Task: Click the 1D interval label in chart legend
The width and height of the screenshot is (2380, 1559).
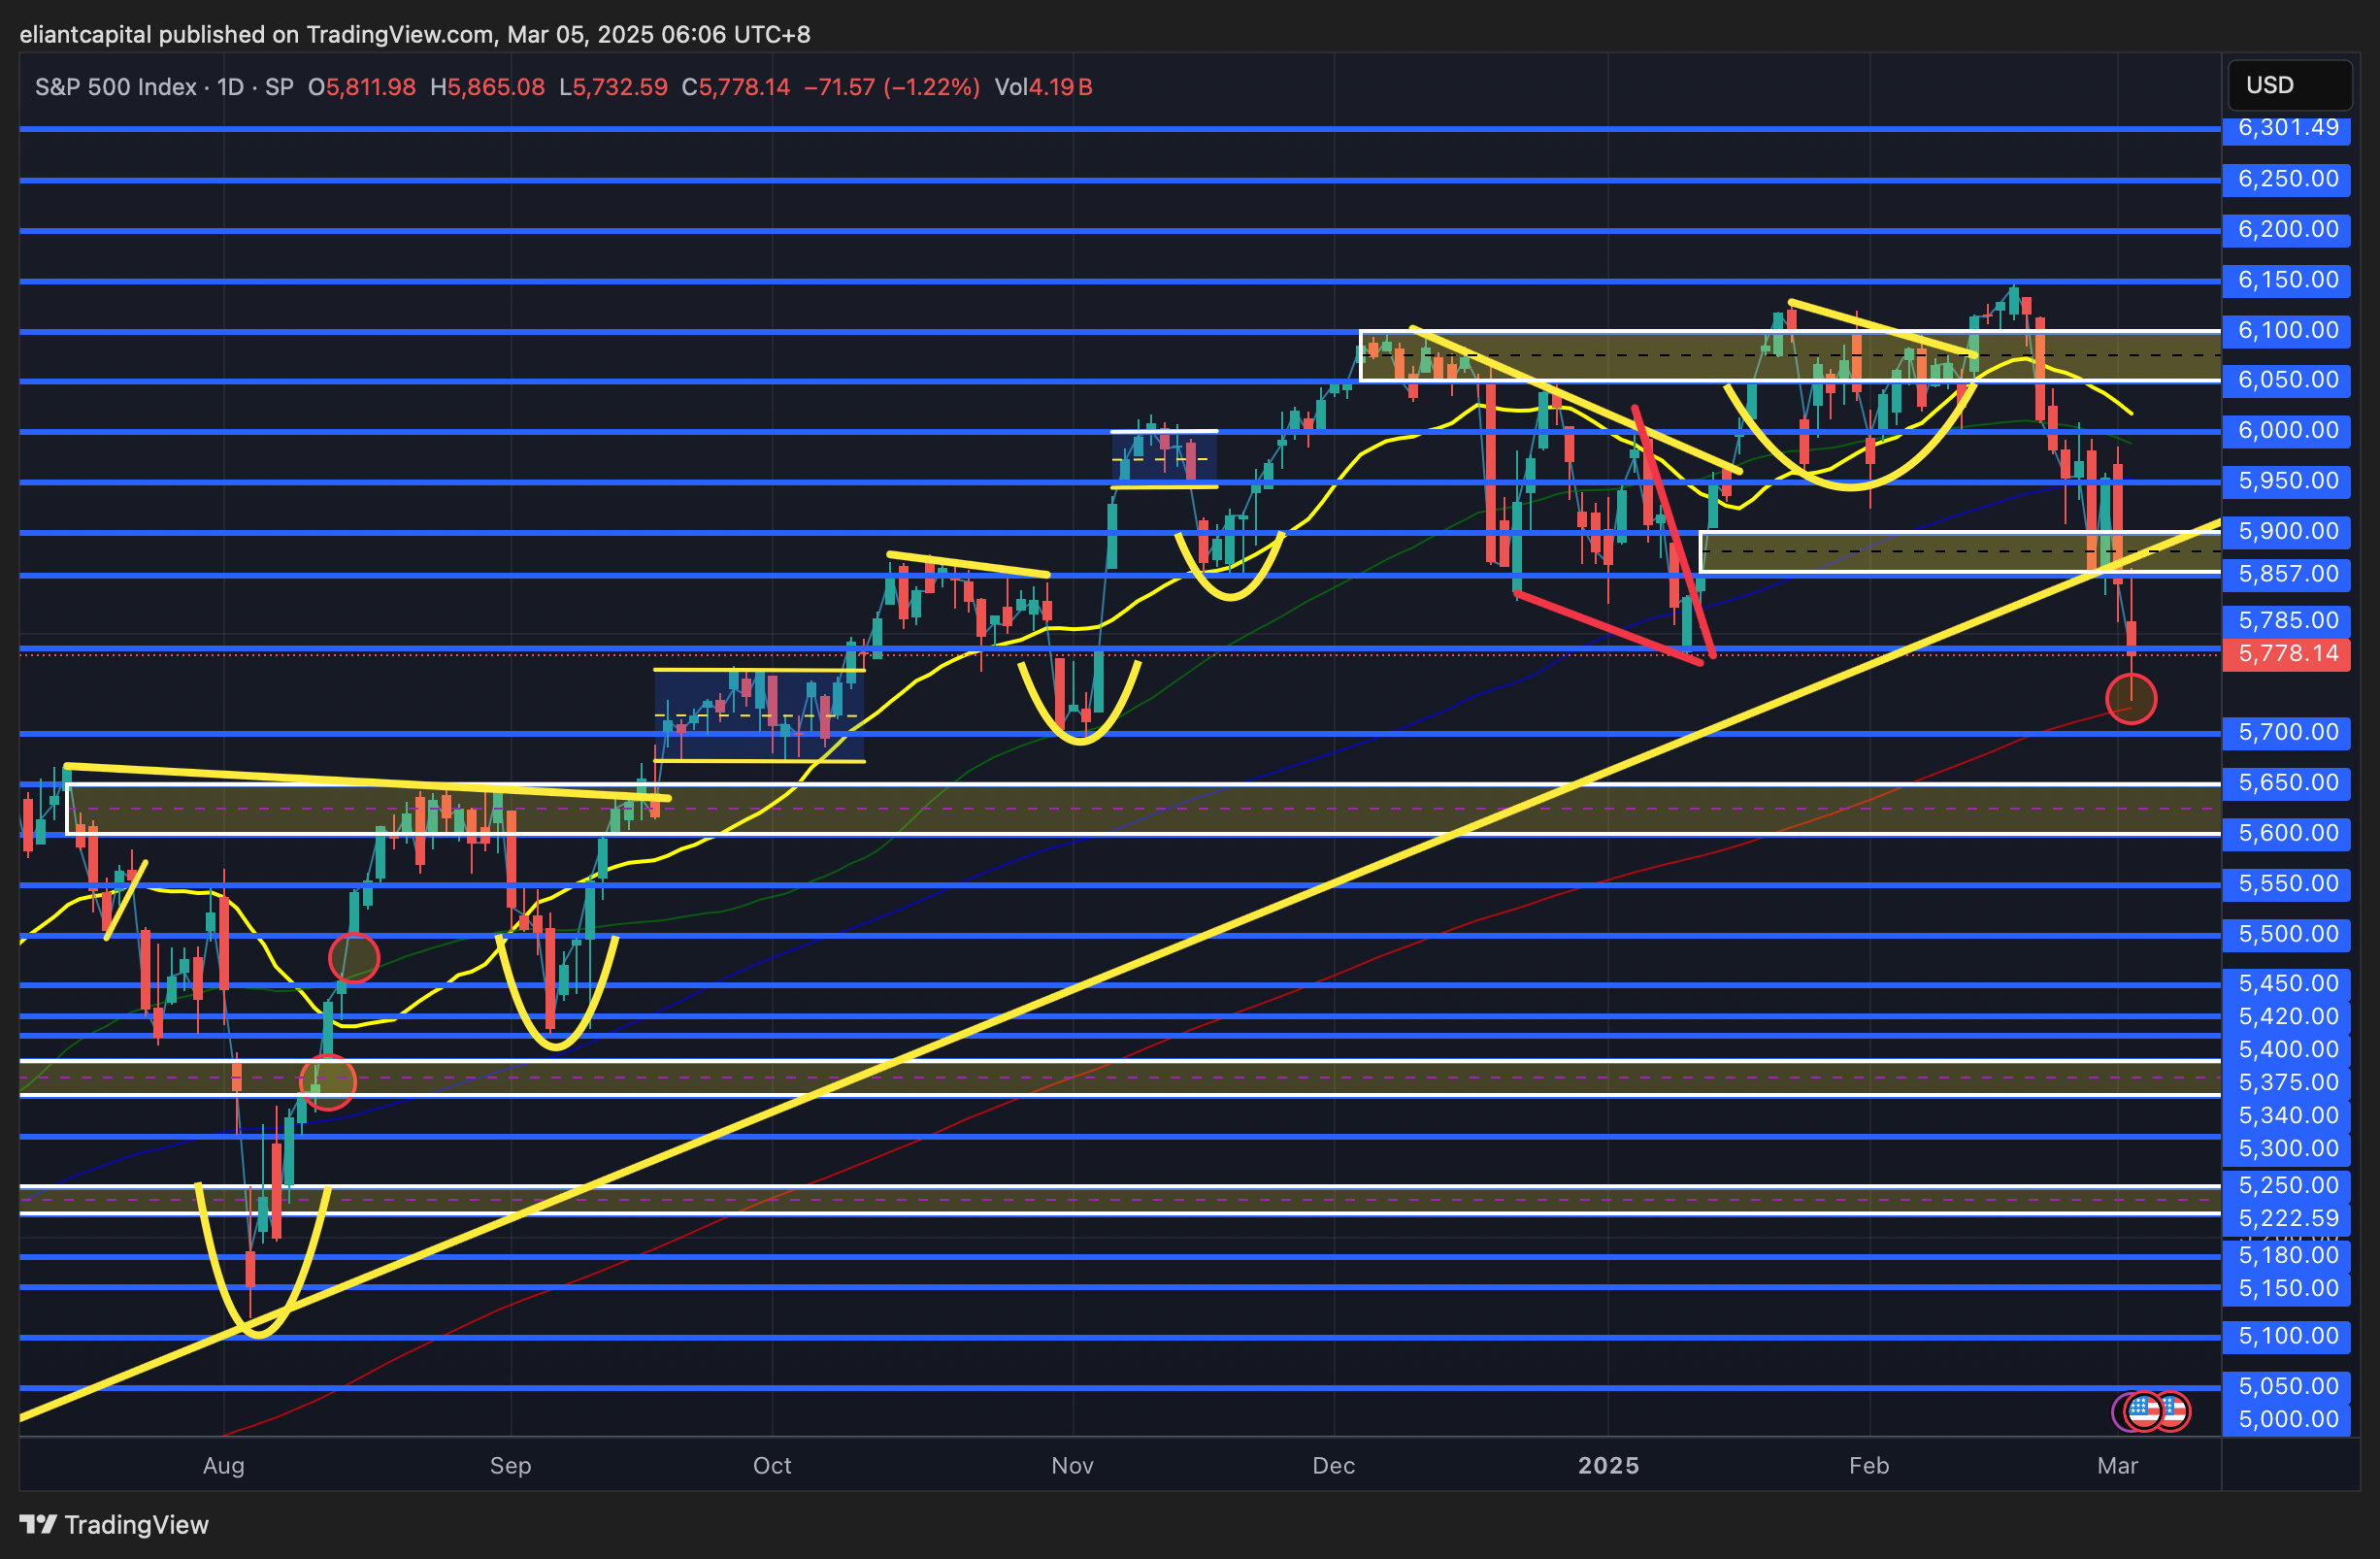Action: click(x=230, y=87)
